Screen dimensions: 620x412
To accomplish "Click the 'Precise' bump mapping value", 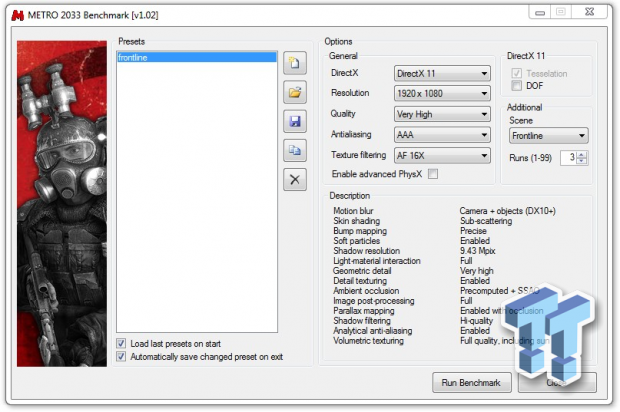I will coord(473,231).
